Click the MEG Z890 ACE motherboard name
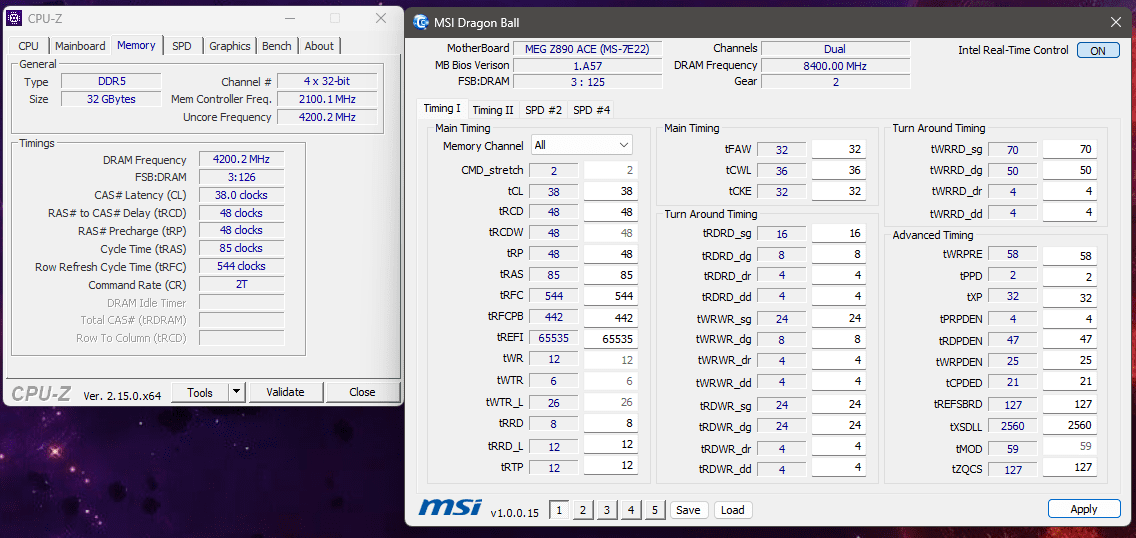 587,49
